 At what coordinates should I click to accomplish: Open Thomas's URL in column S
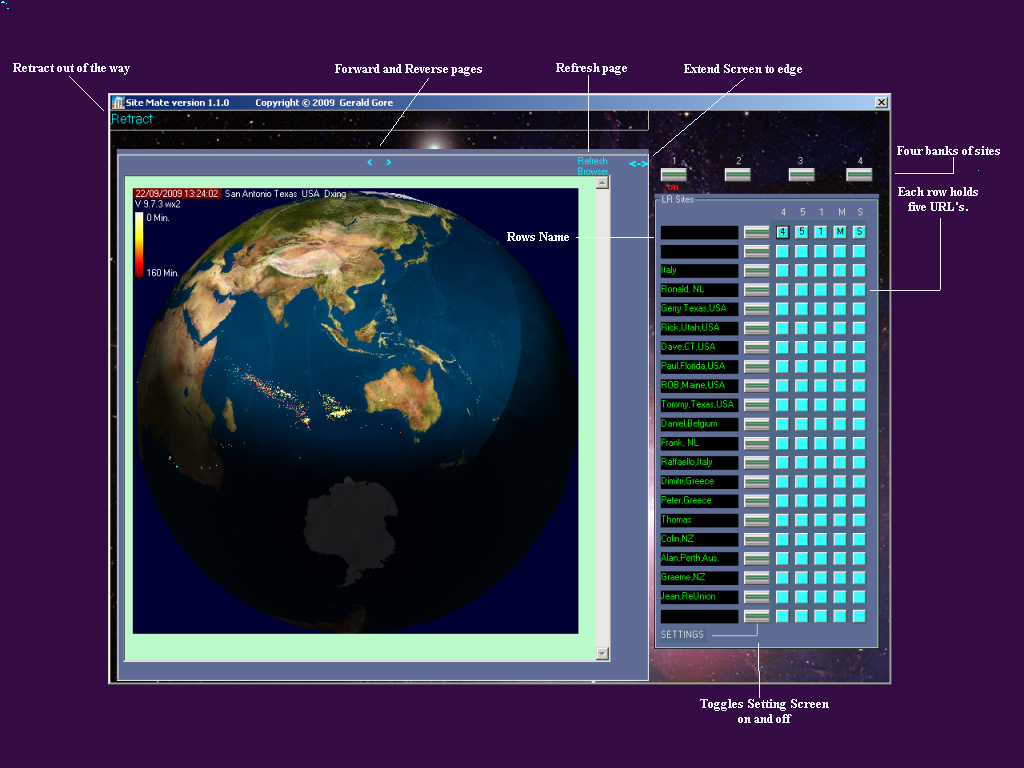859,520
